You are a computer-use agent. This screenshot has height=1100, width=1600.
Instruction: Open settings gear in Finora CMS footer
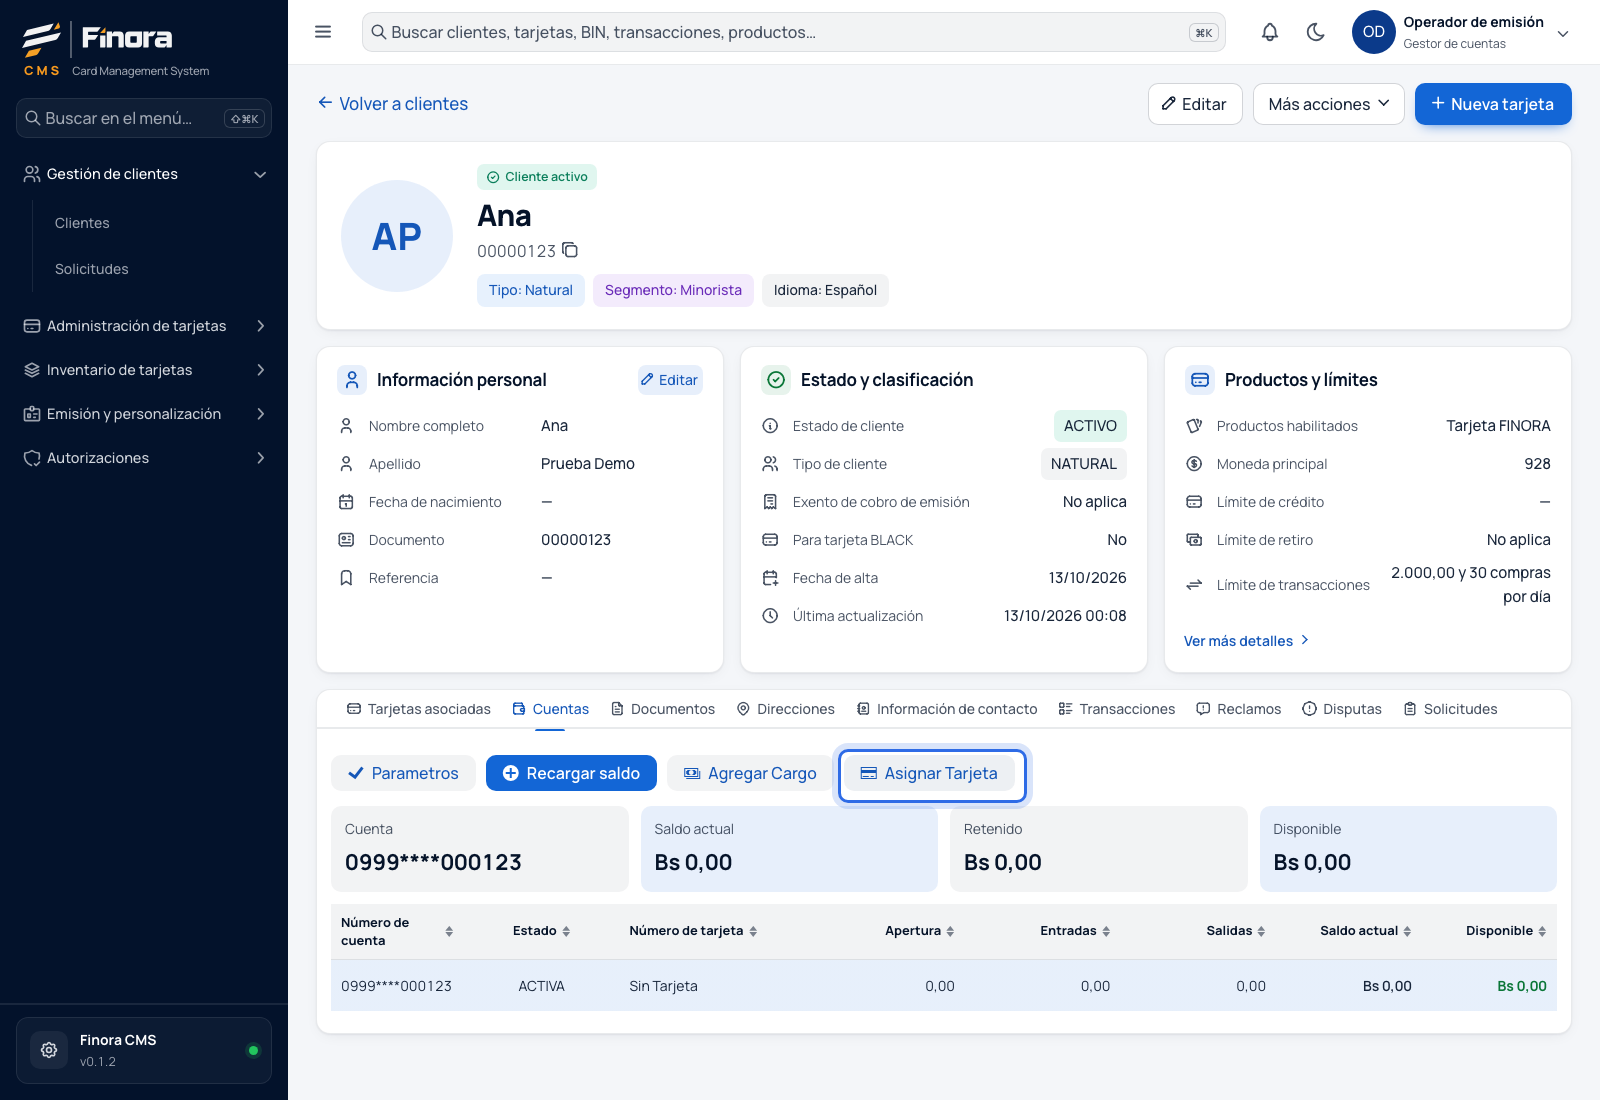(49, 1050)
